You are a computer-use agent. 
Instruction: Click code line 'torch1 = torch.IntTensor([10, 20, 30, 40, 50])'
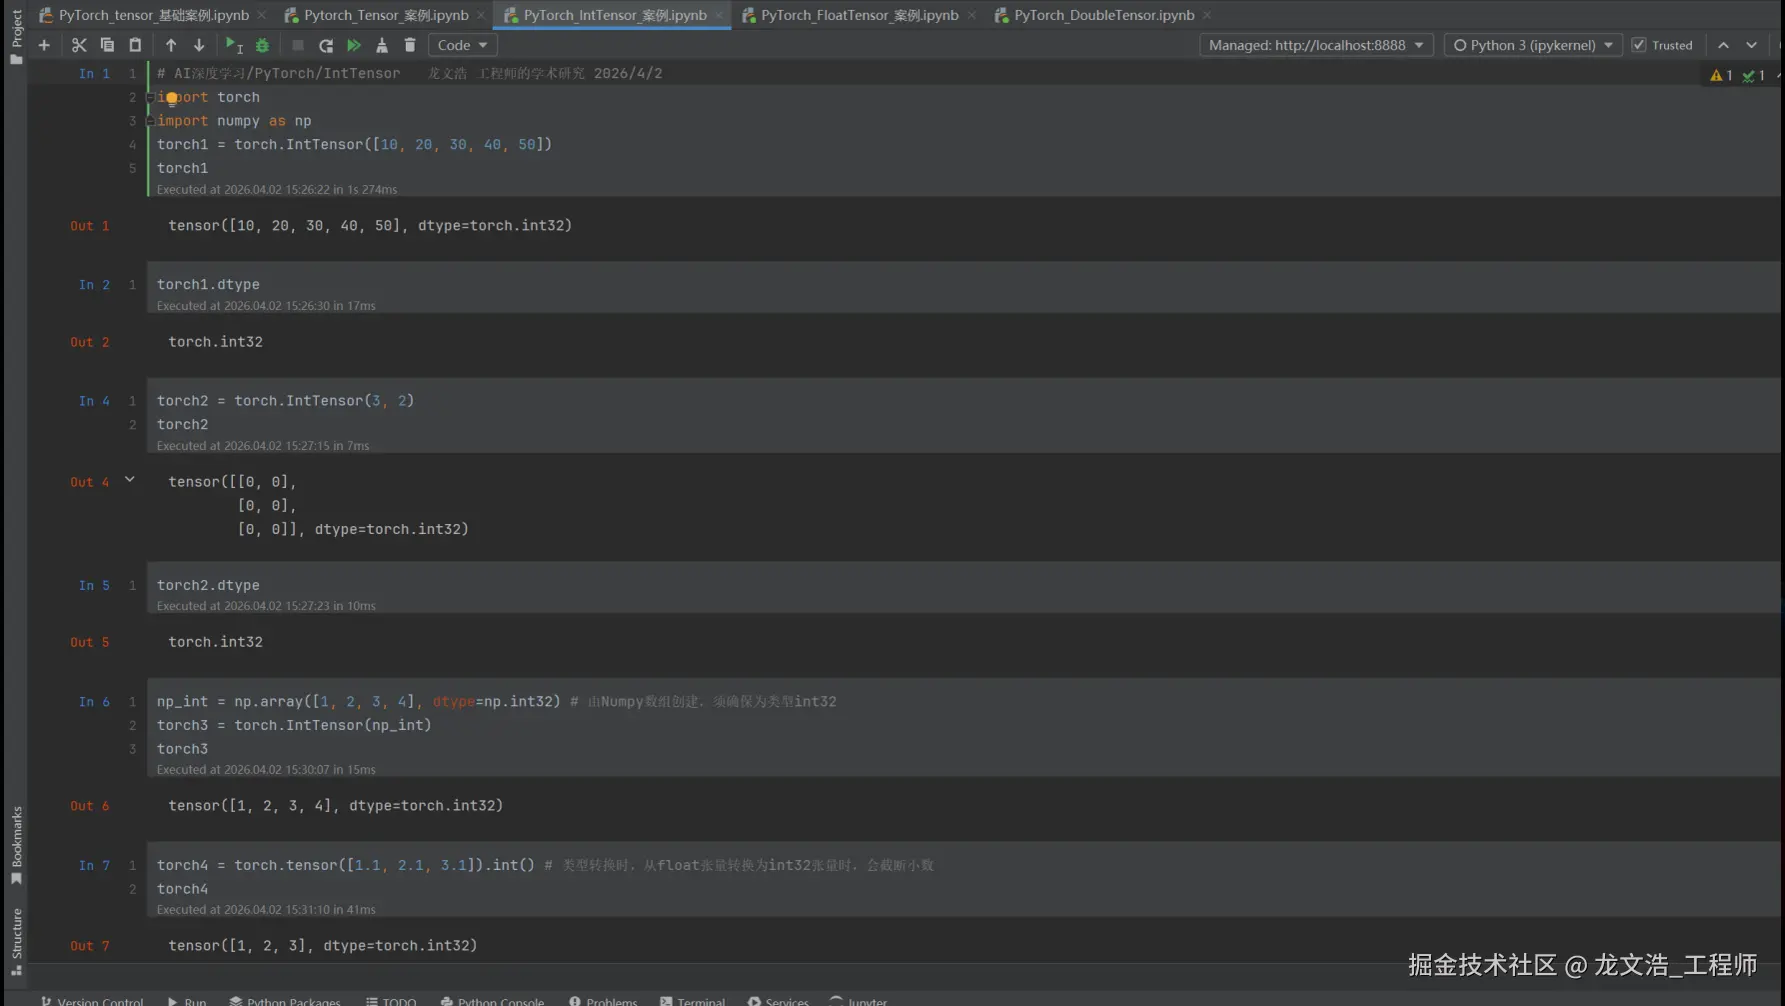pyautogui.click(x=354, y=144)
